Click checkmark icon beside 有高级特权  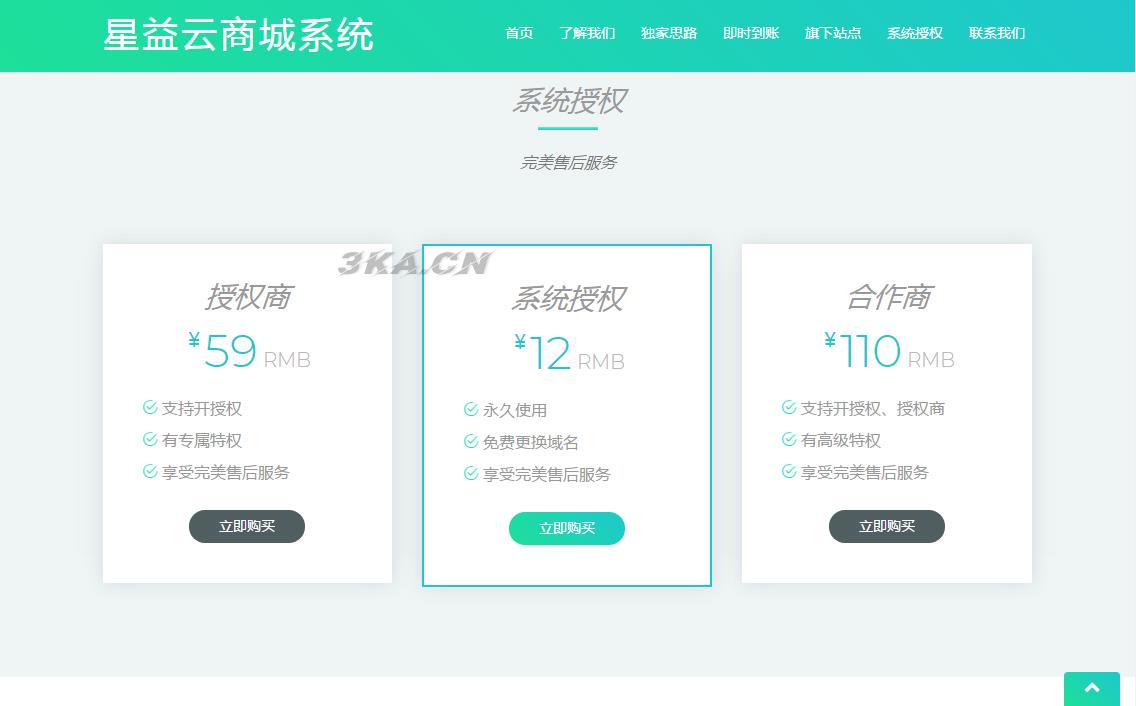pyautogui.click(x=789, y=440)
